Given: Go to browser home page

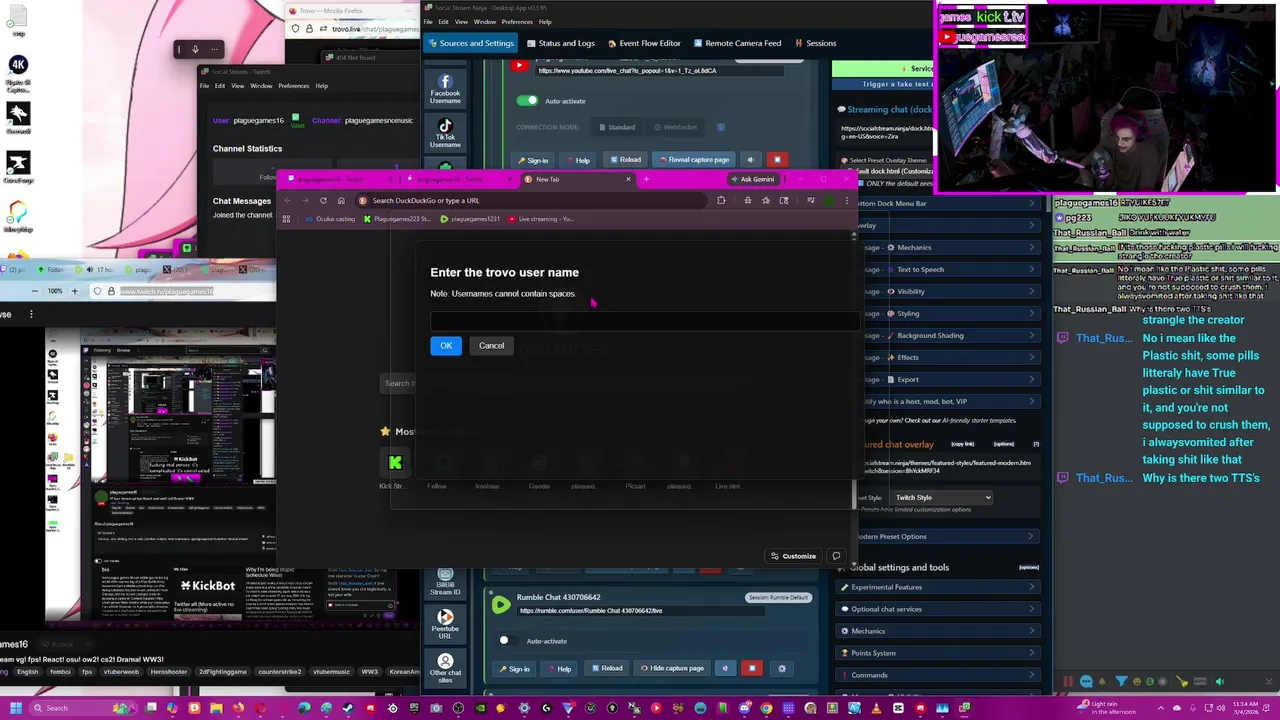Looking at the screenshot, I should point(341,200).
